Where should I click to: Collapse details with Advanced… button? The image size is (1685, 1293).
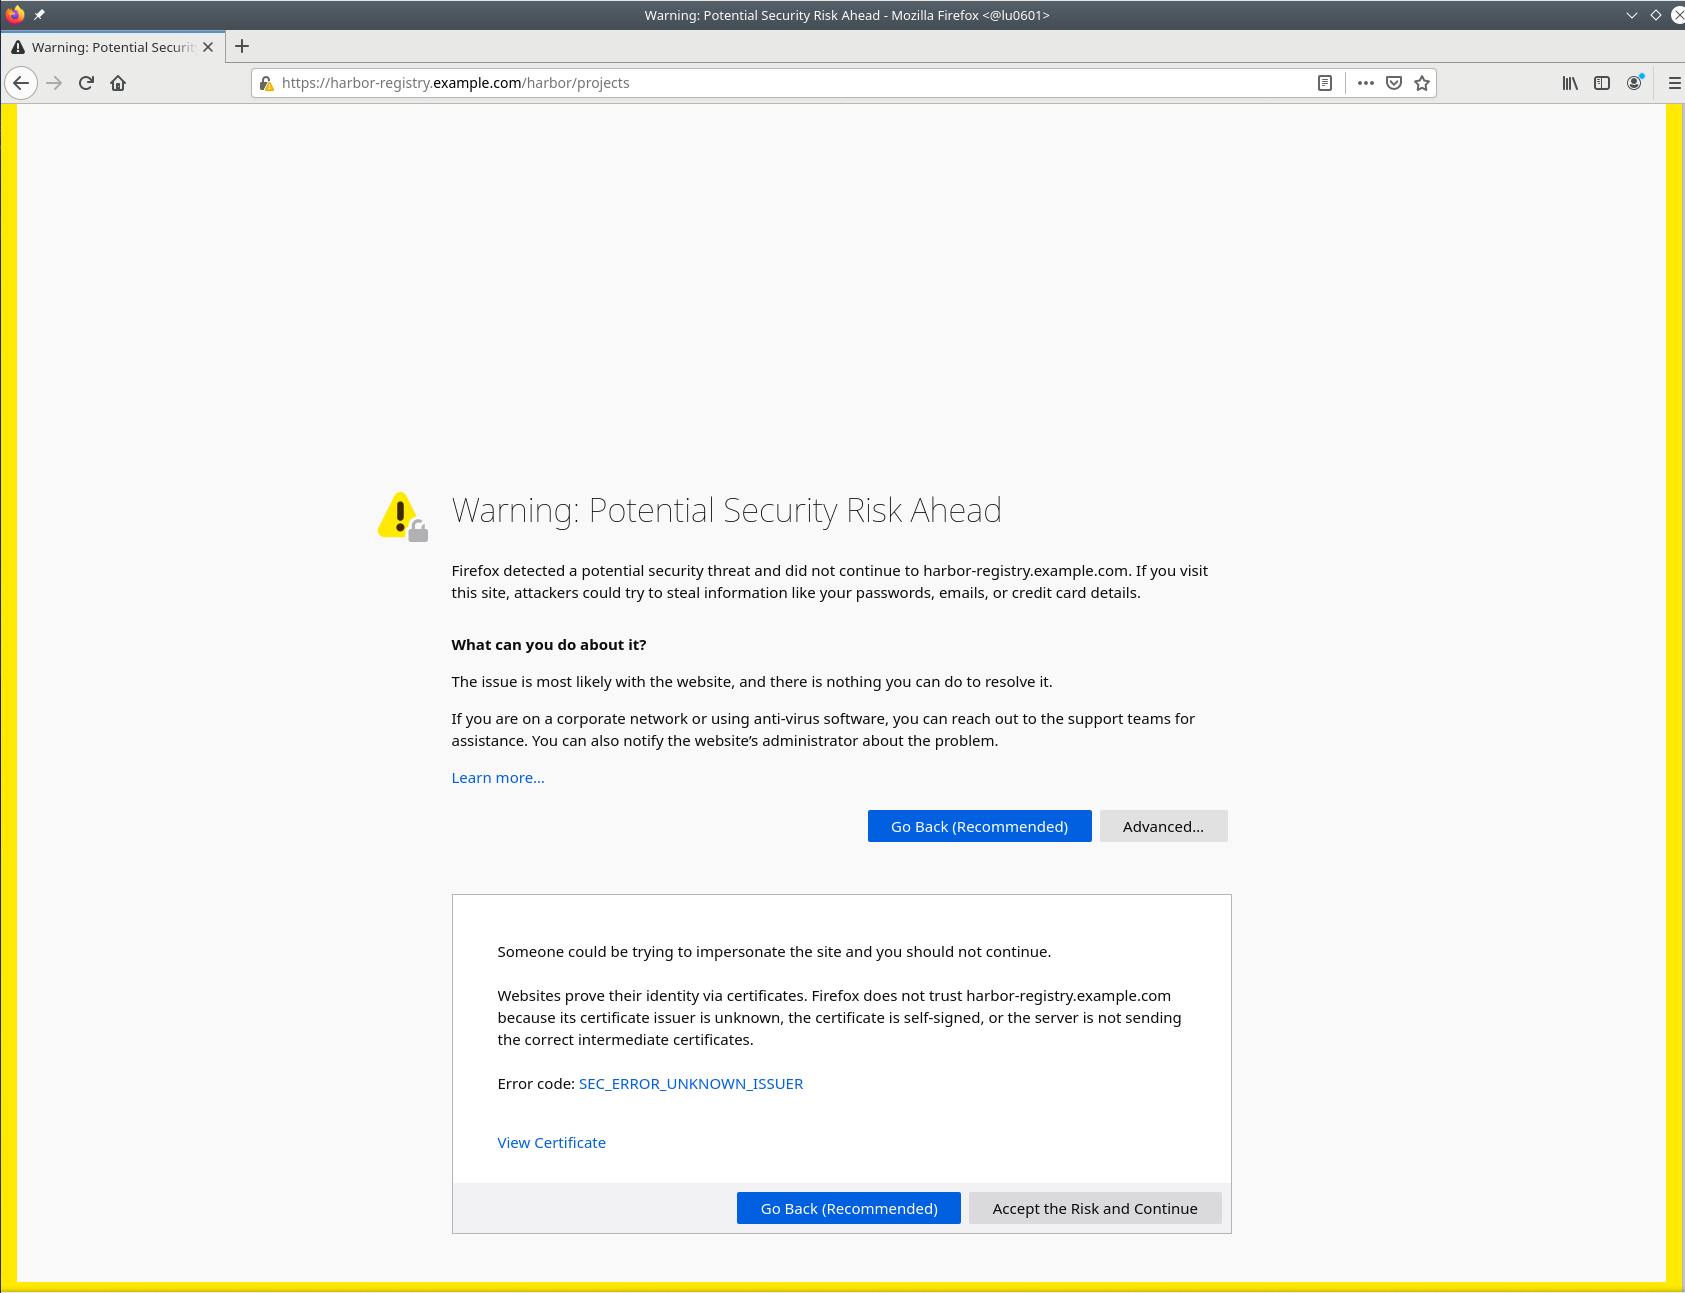point(1163,826)
